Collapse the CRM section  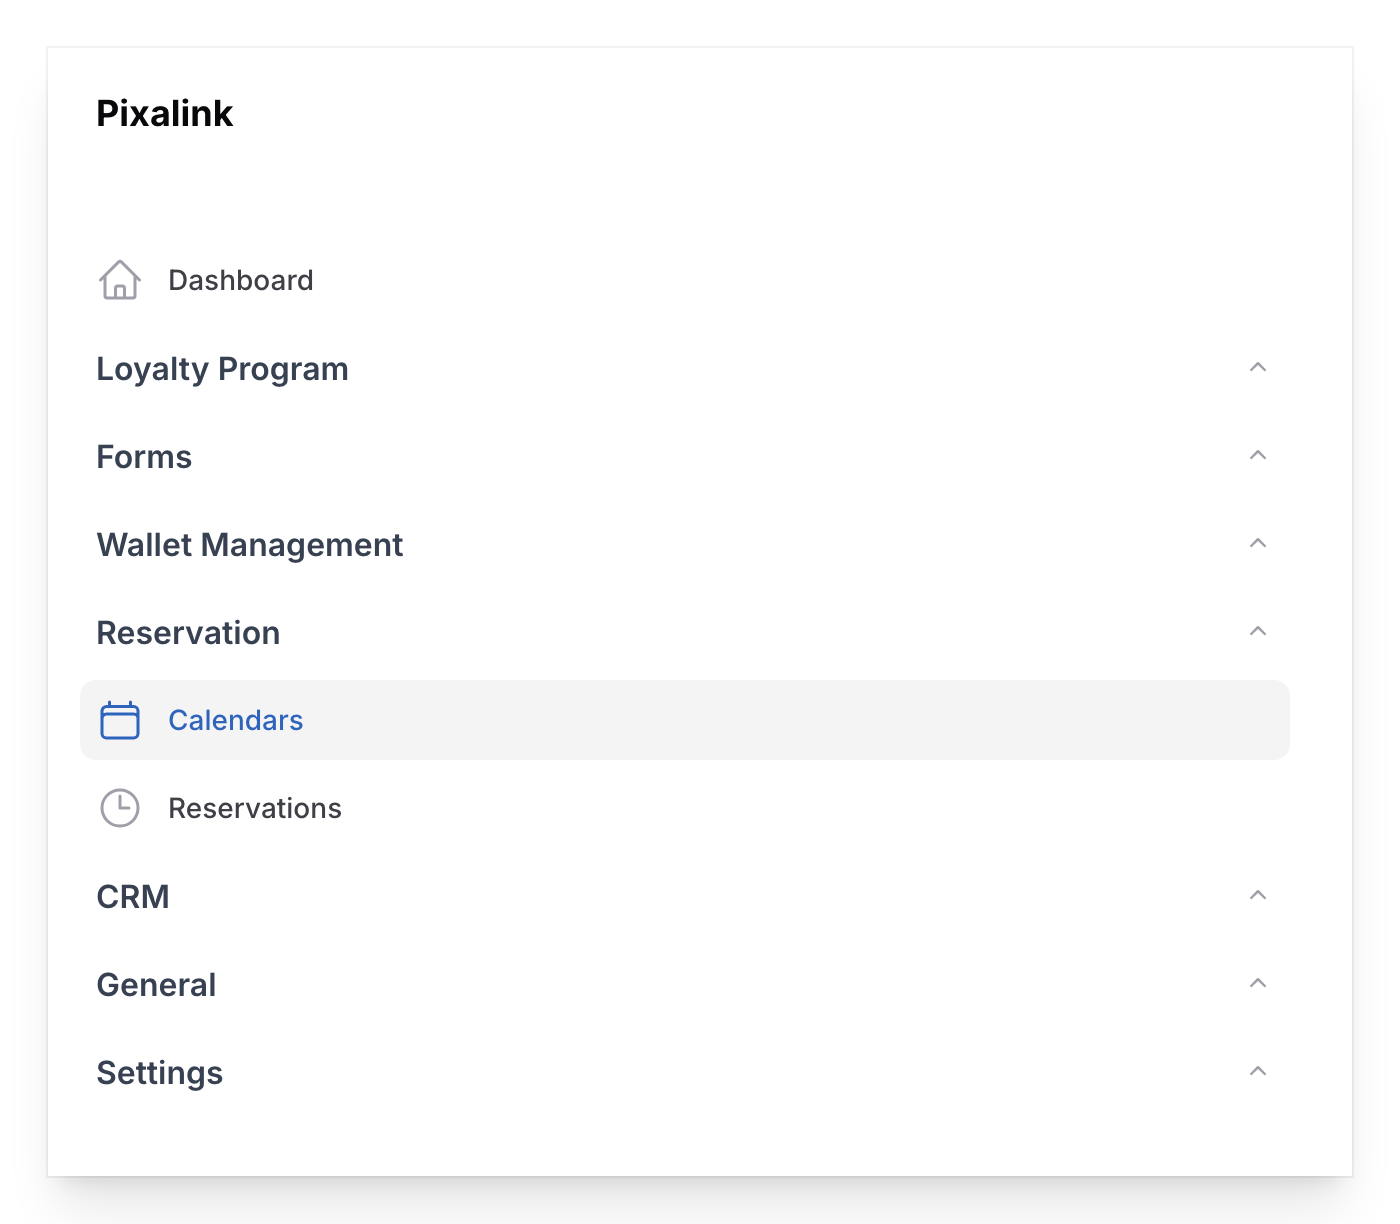(1259, 895)
